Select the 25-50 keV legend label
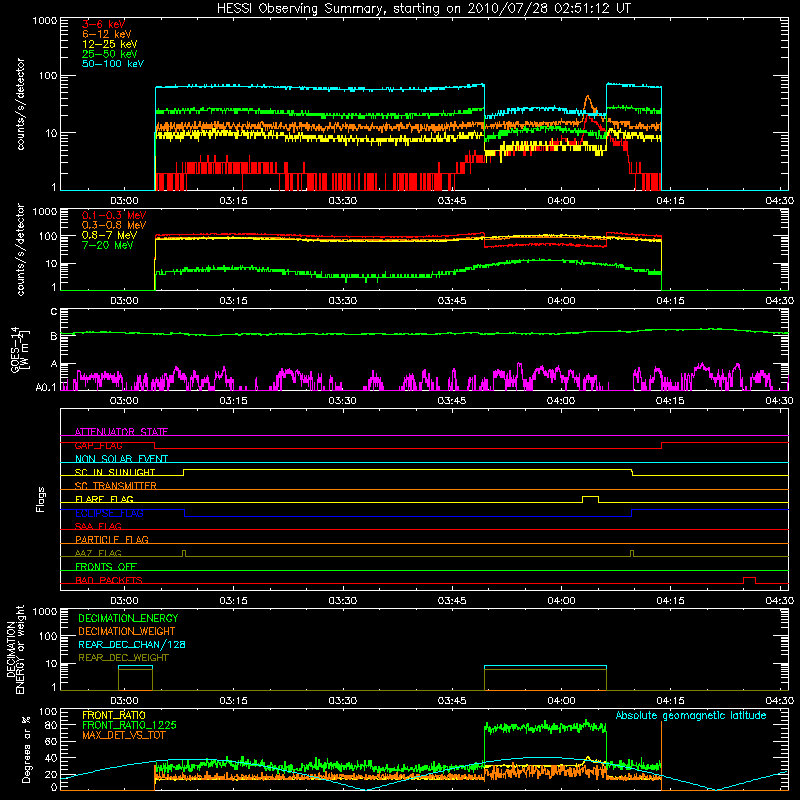 (x=110, y=54)
